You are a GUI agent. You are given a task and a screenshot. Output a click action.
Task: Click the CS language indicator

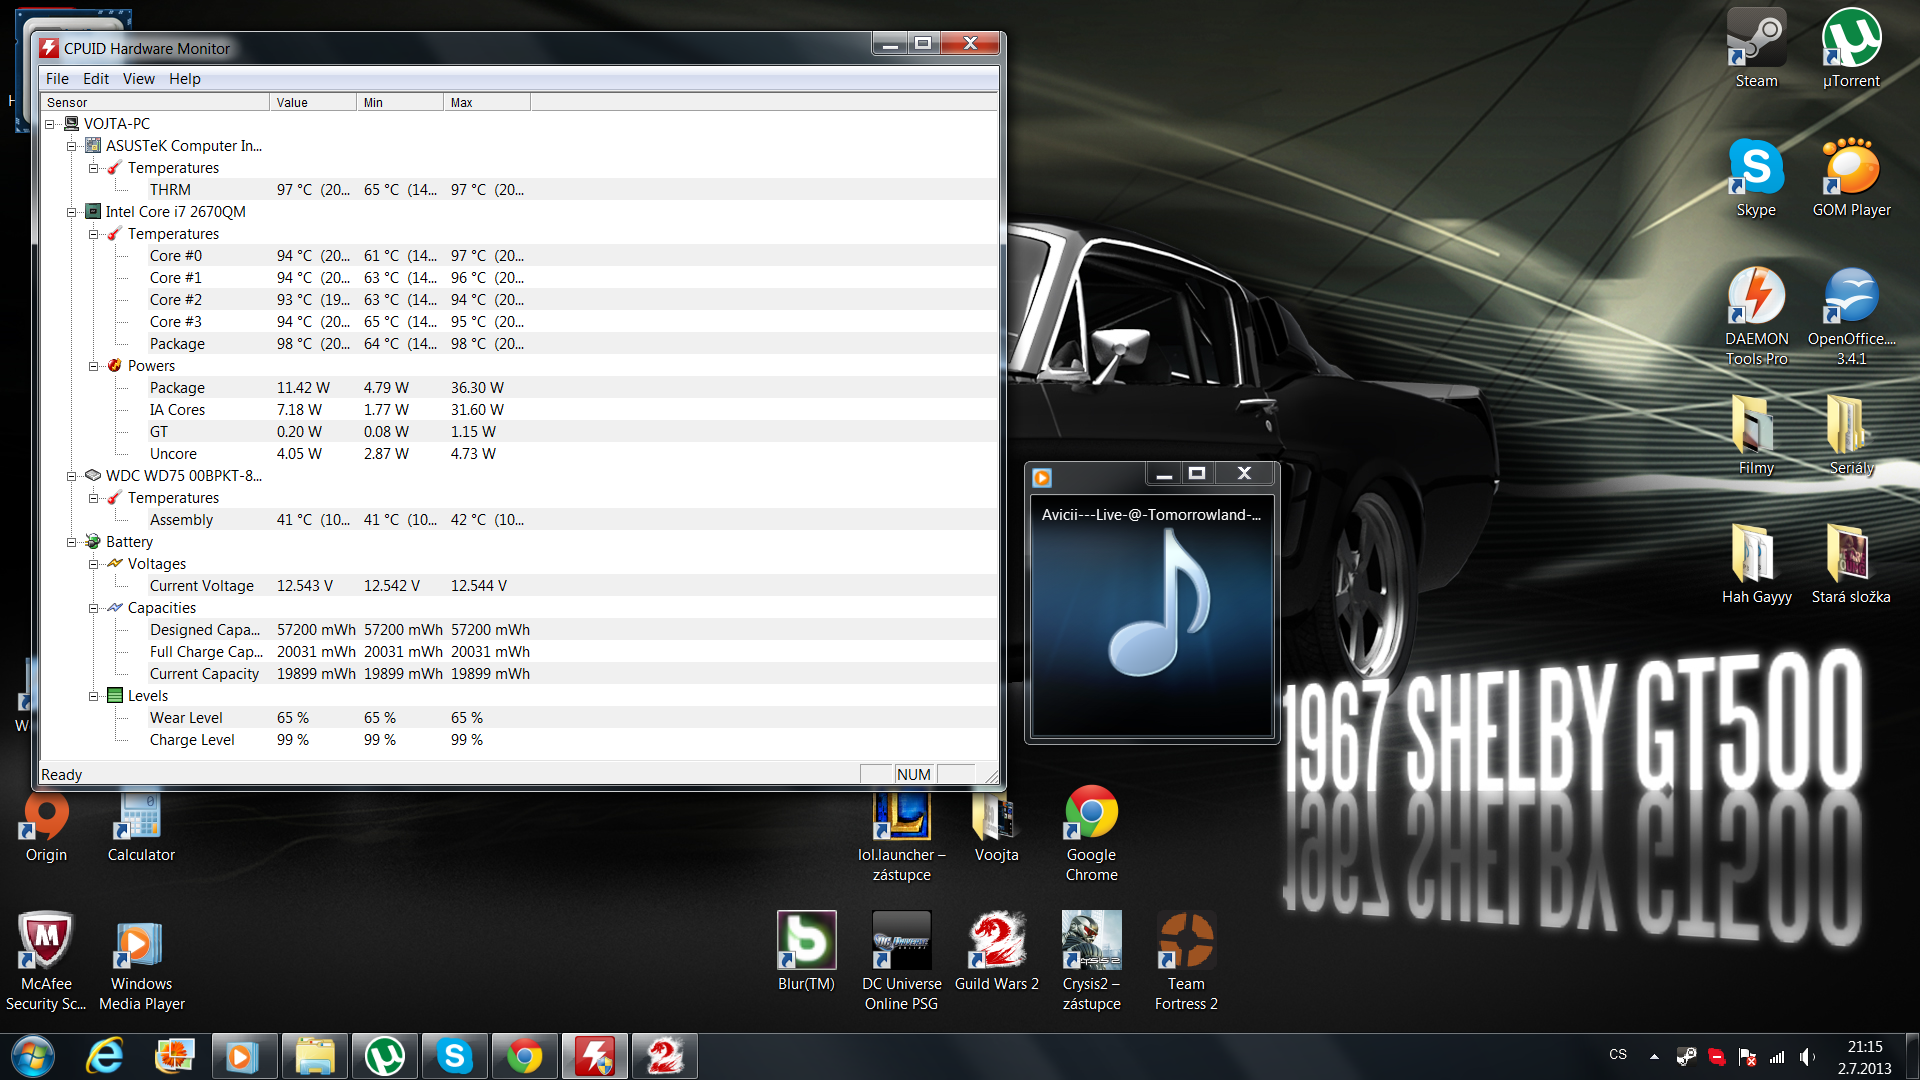1618,1055
